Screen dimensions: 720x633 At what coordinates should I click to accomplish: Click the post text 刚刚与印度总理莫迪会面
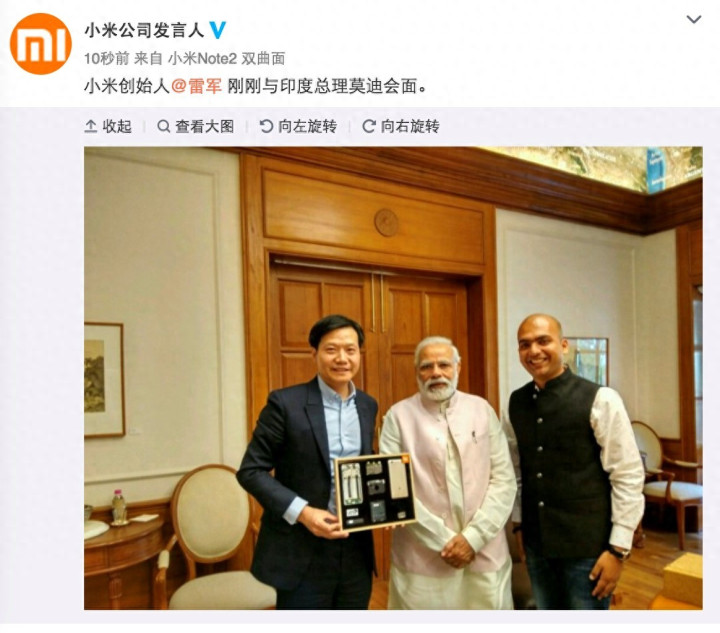[x=327, y=86]
